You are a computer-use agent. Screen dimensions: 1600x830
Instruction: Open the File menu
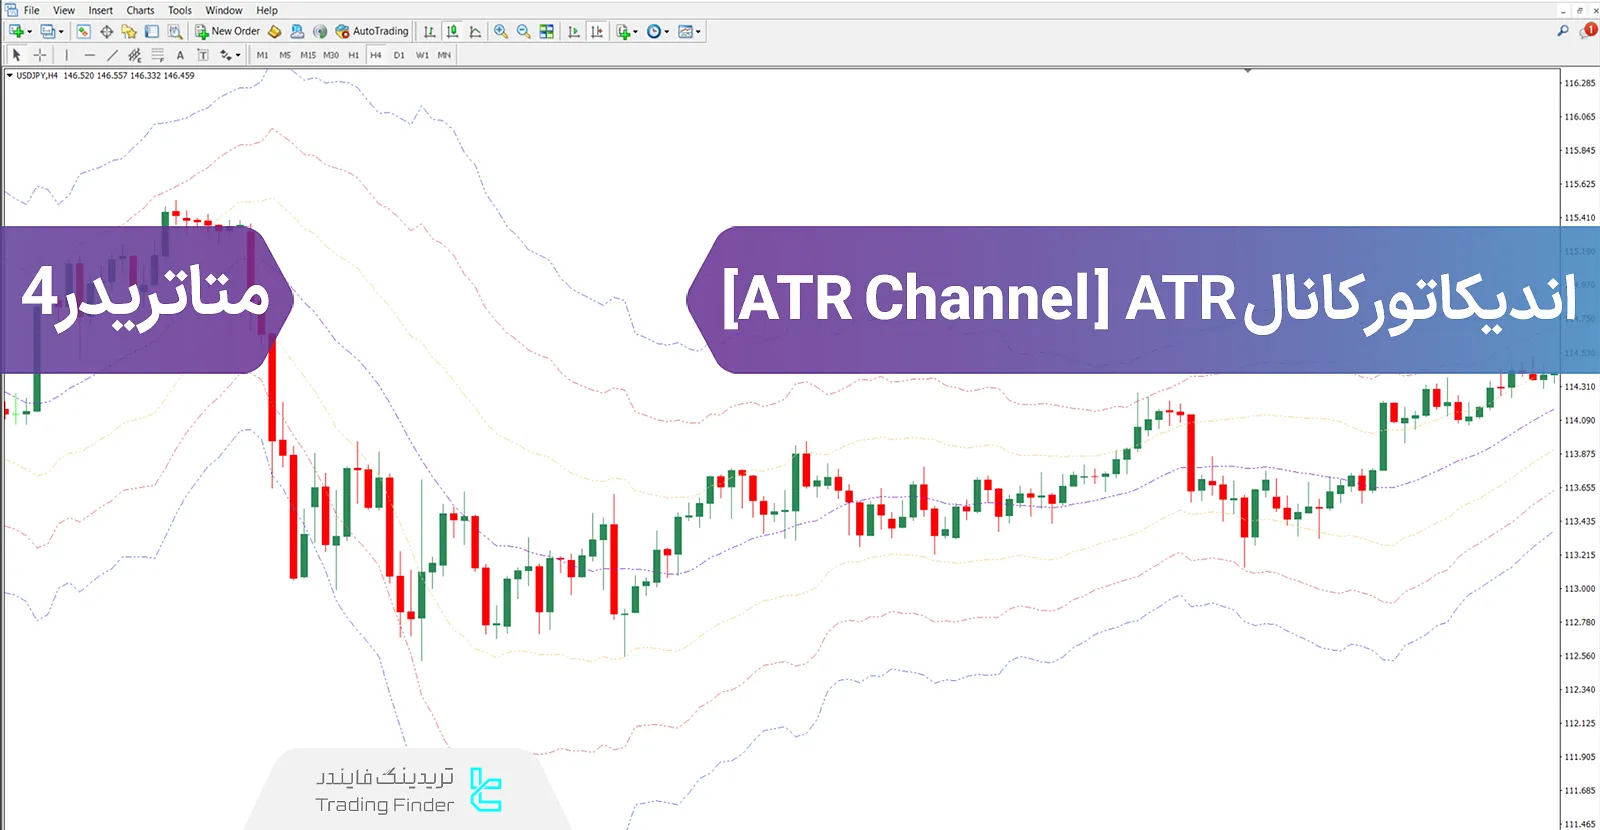[x=32, y=10]
